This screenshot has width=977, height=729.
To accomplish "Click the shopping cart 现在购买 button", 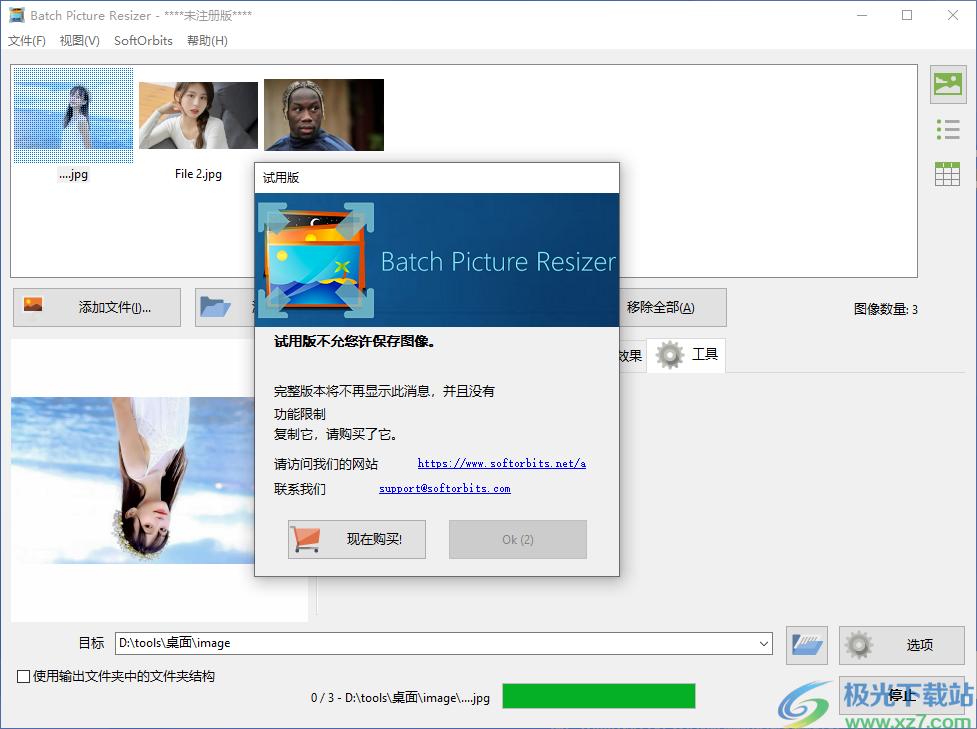I will tap(357, 539).
